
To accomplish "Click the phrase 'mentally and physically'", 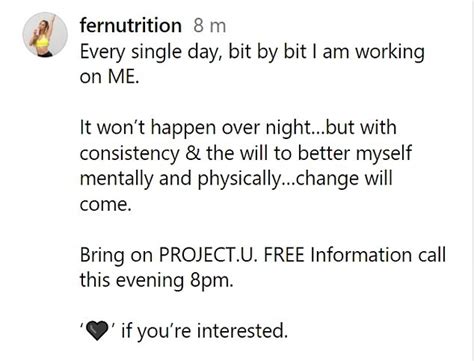I will click(180, 179).
